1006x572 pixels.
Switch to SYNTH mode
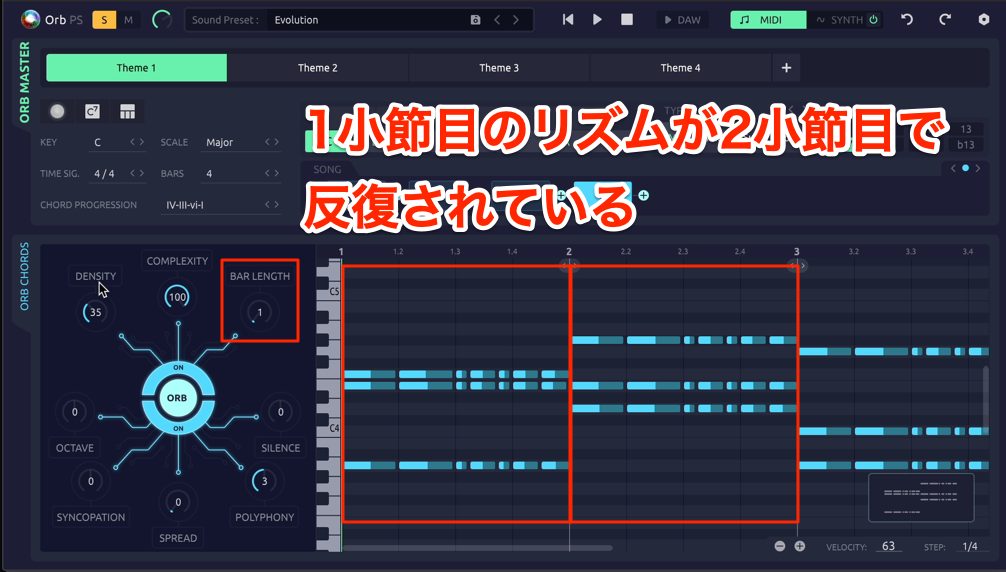pos(839,20)
